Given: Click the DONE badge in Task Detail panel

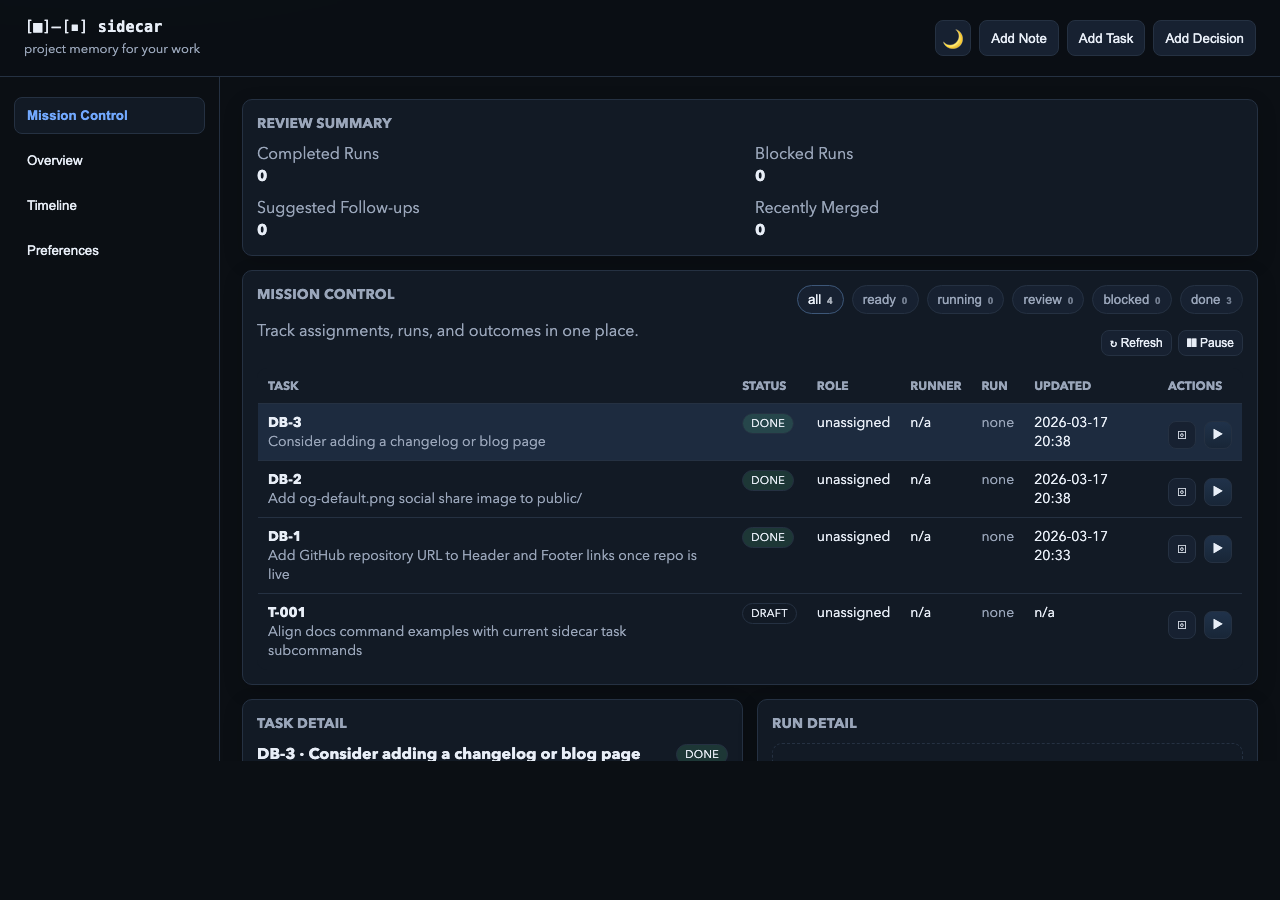Looking at the screenshot, I should point(702,753).
